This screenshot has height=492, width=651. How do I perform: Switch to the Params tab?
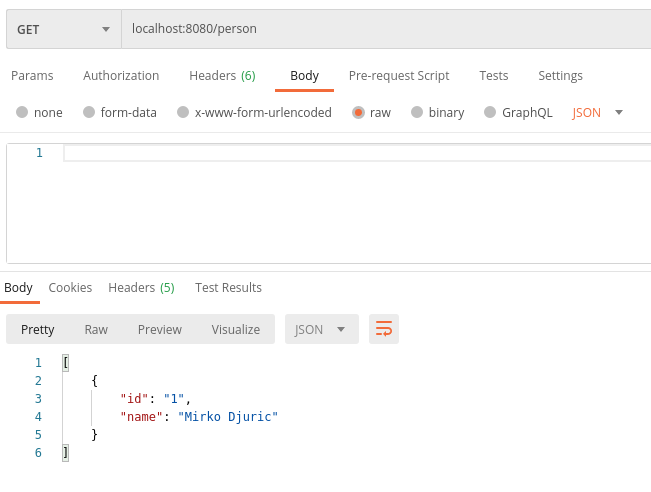pyautogui.click(x=32, y=76)
